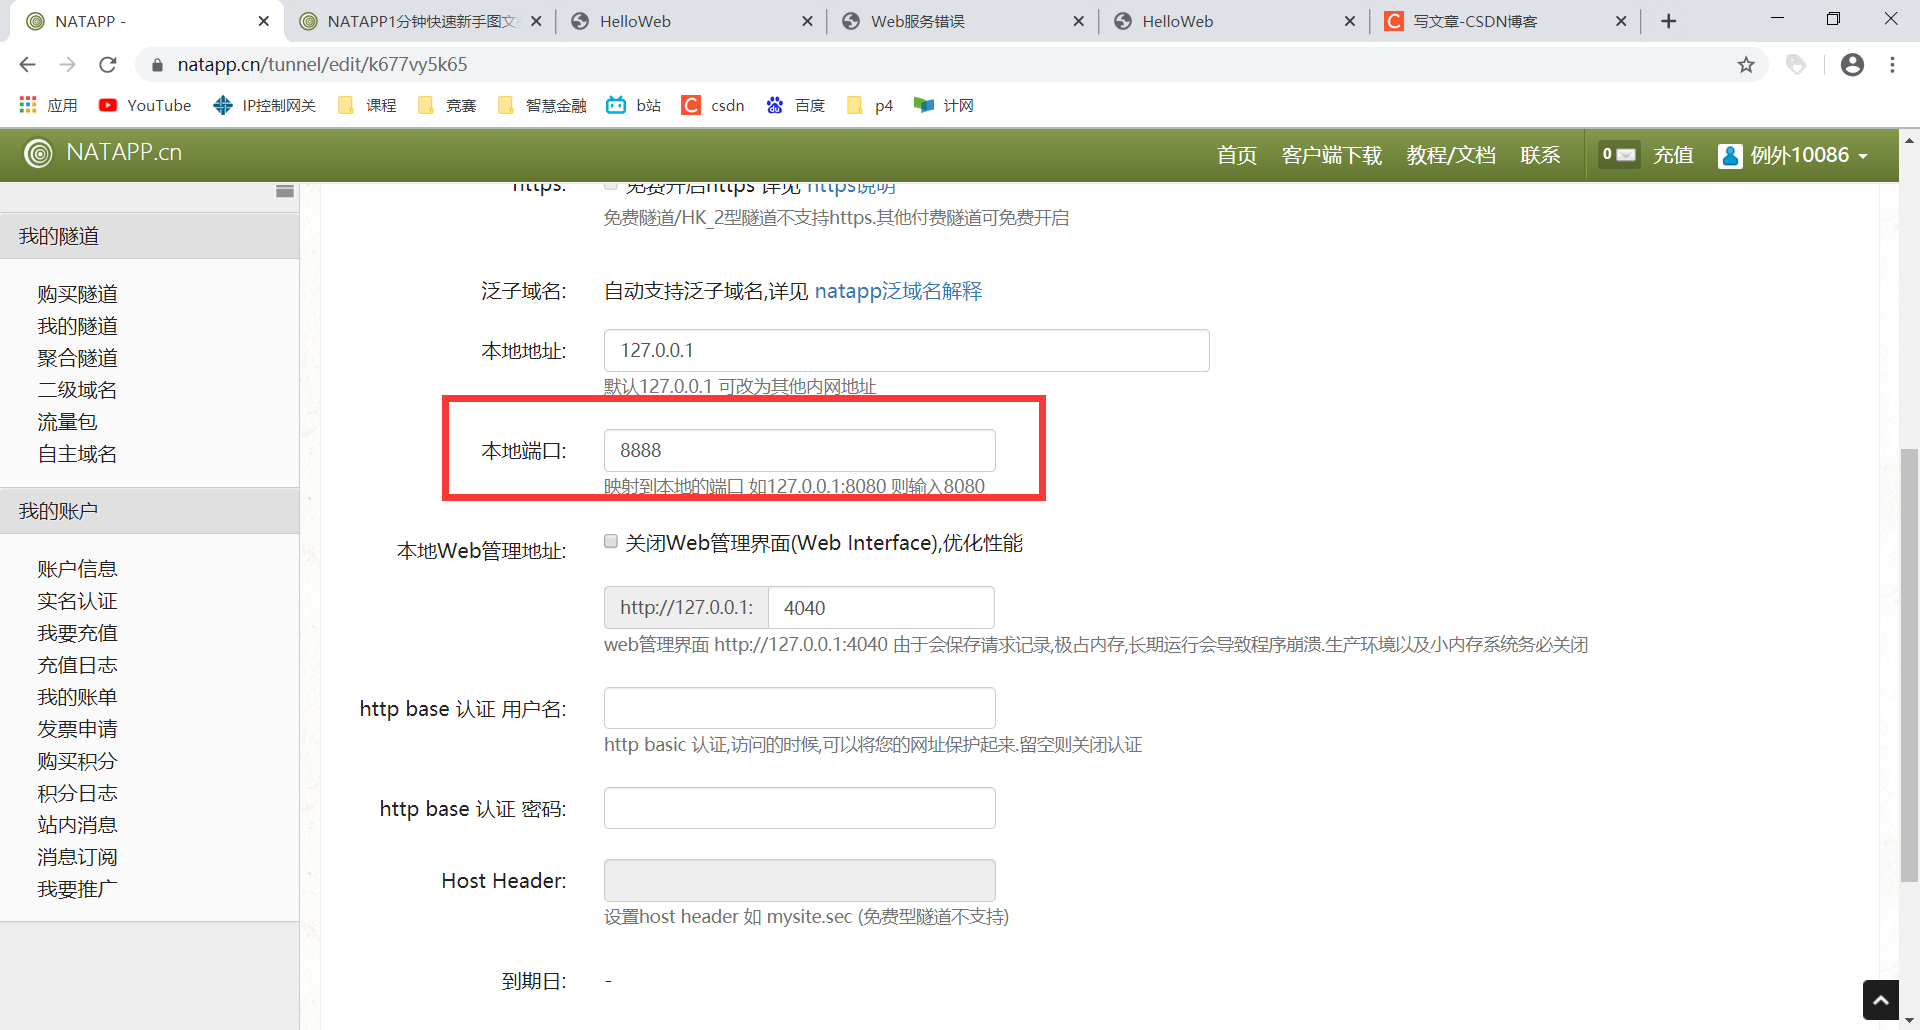
Task: Open the 课程 bookmark folder
Action: (x=367, y=105)
